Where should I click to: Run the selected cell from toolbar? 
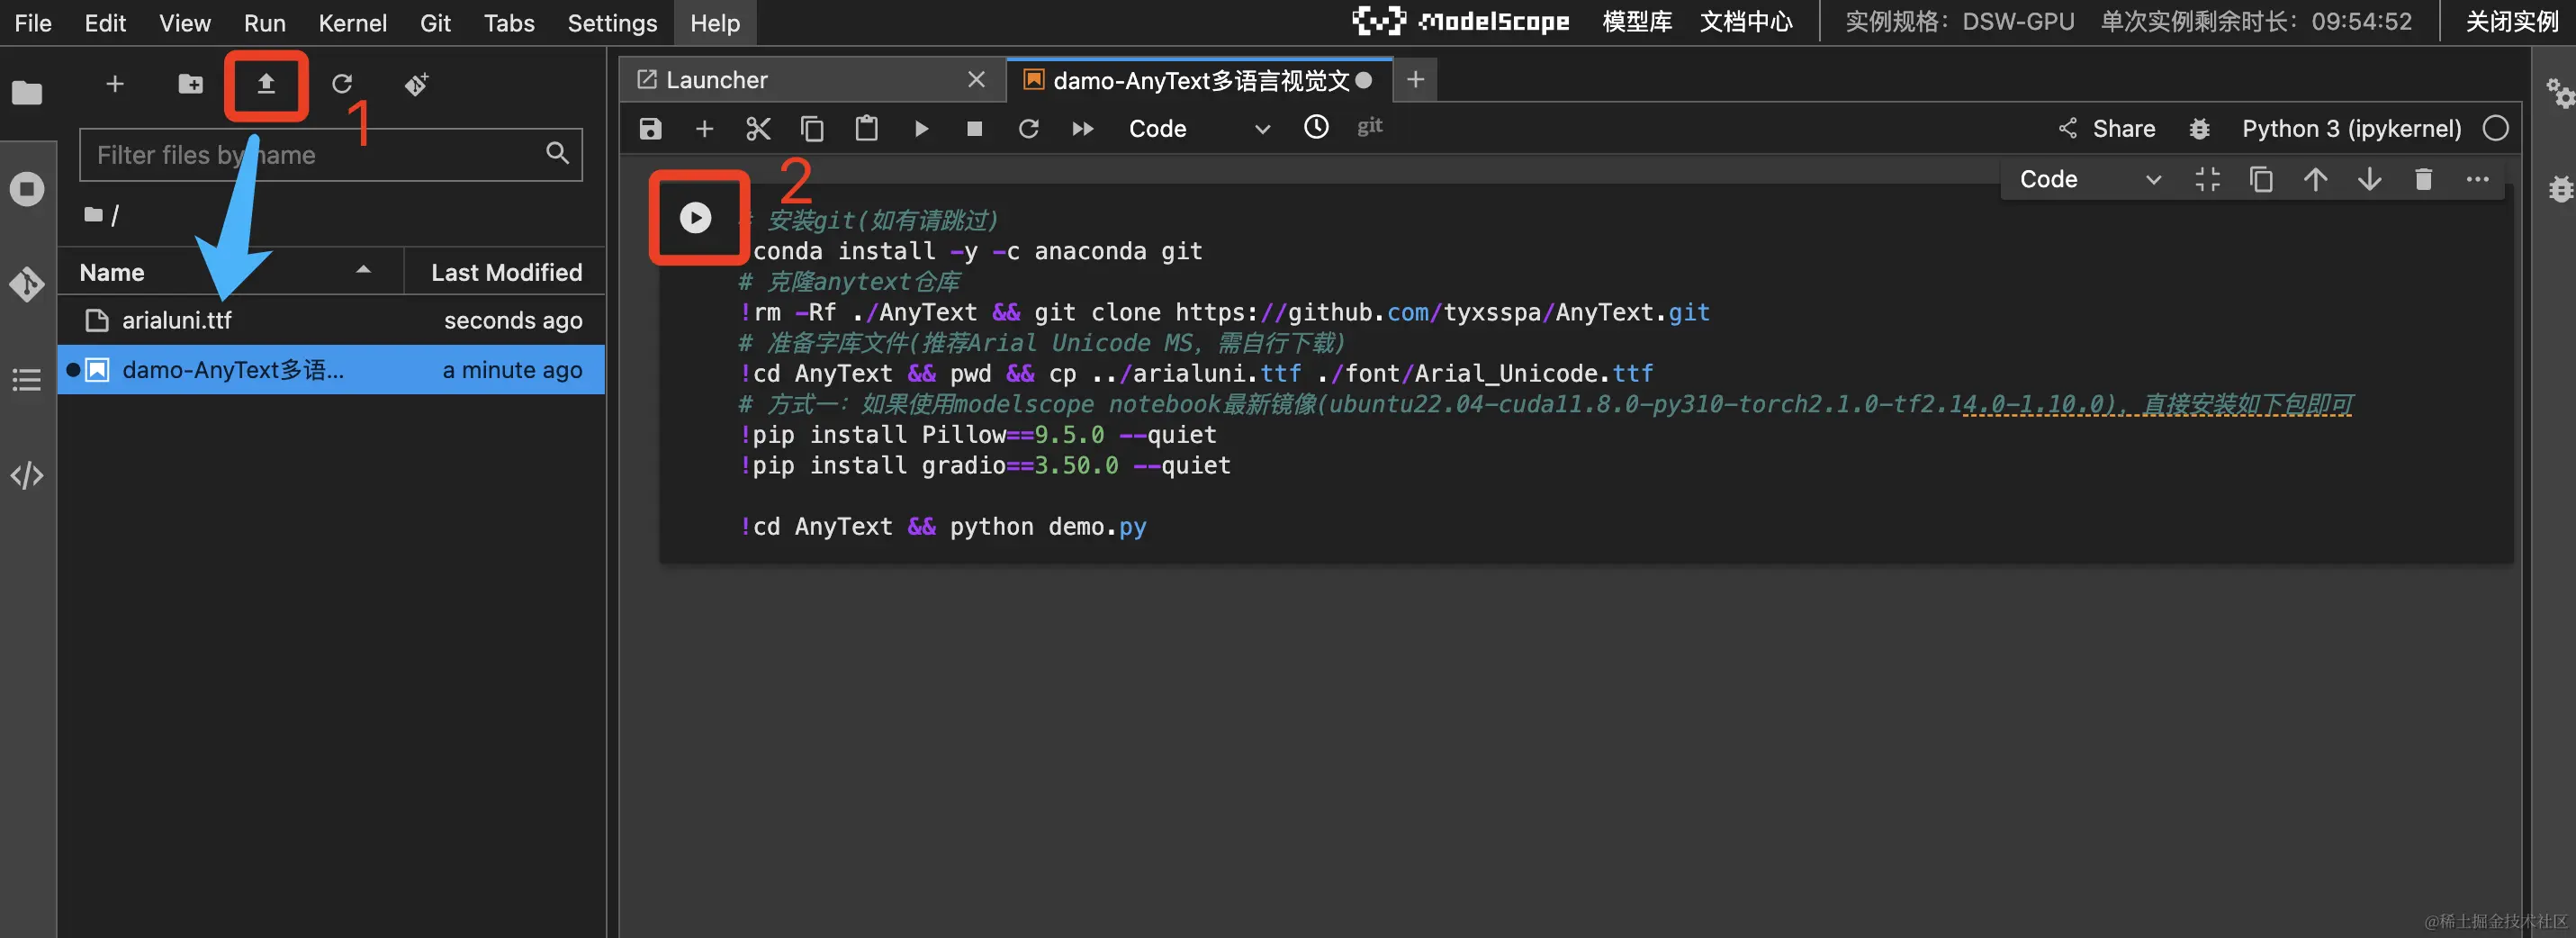coord(921,128)
